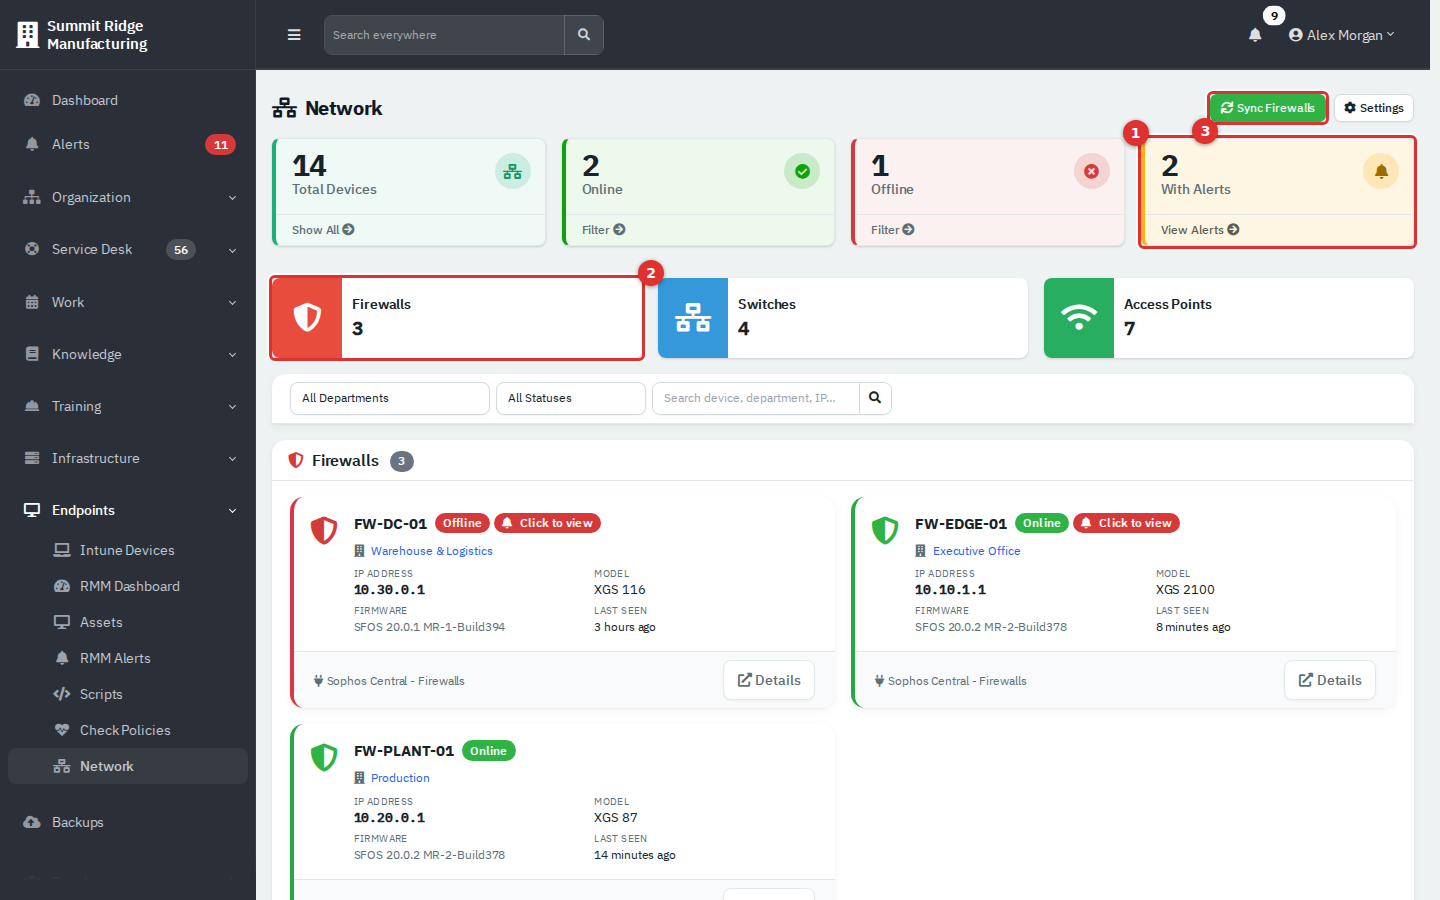Open the All Statuses dropdown
Viewport: 1440px width, 900px height.
(x=571, y=398)
